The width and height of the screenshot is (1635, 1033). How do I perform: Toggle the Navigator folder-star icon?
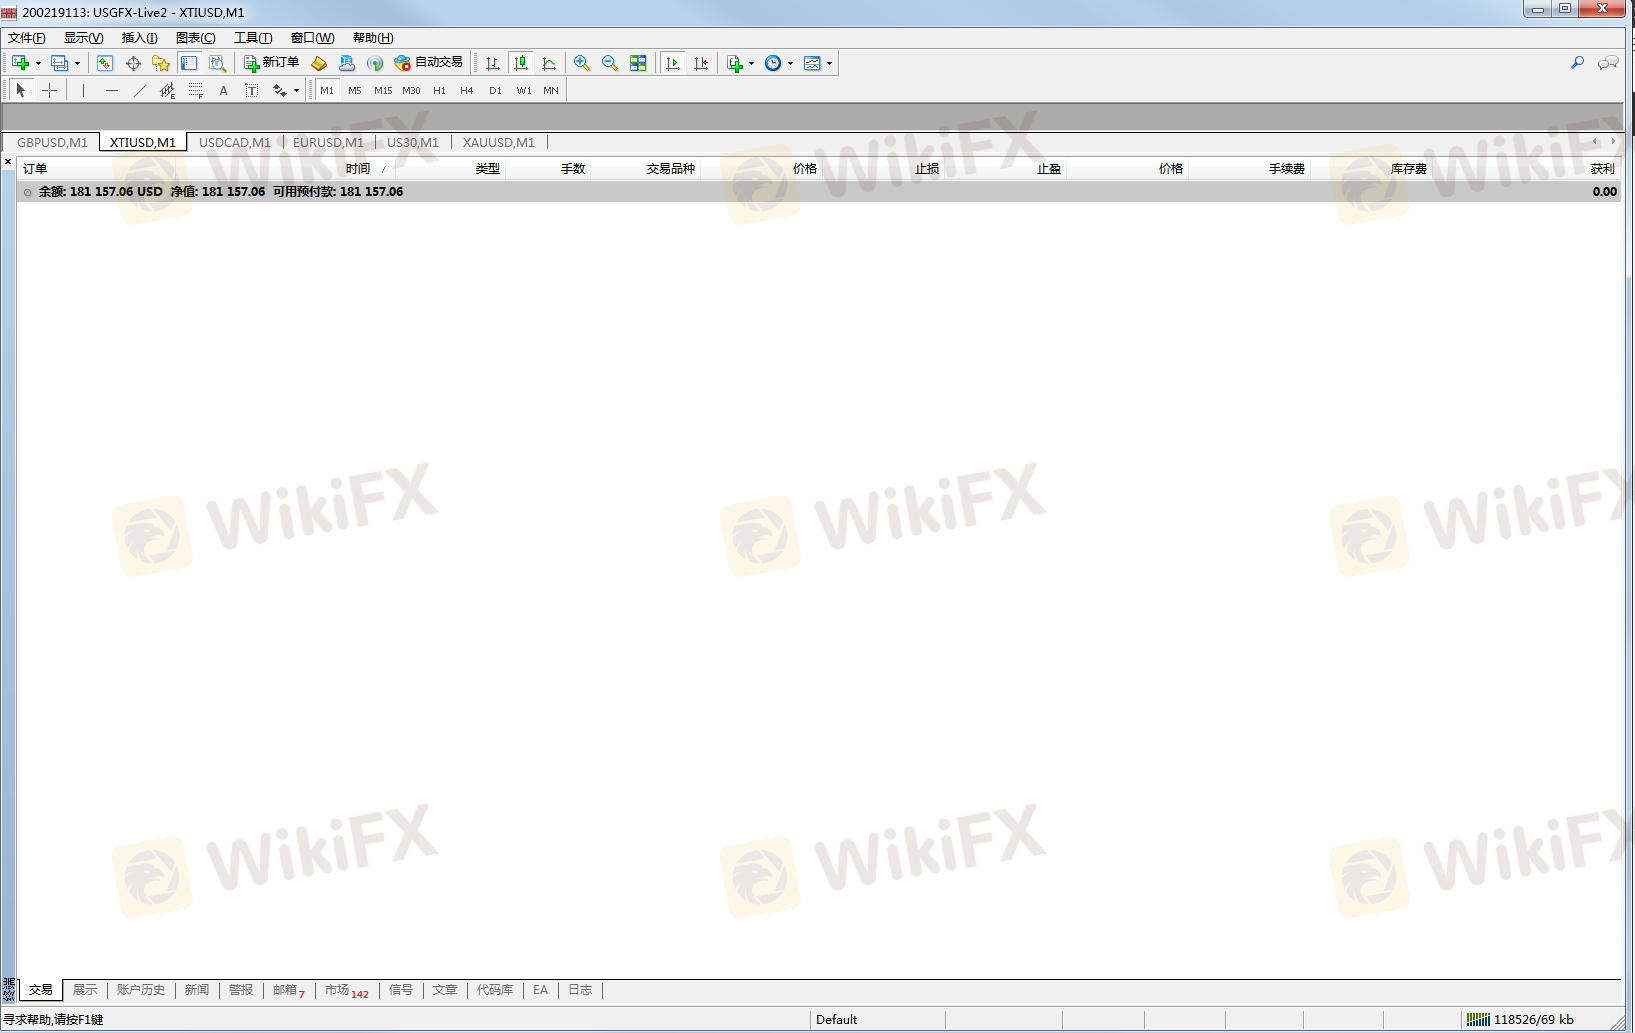tap(161, 63)
